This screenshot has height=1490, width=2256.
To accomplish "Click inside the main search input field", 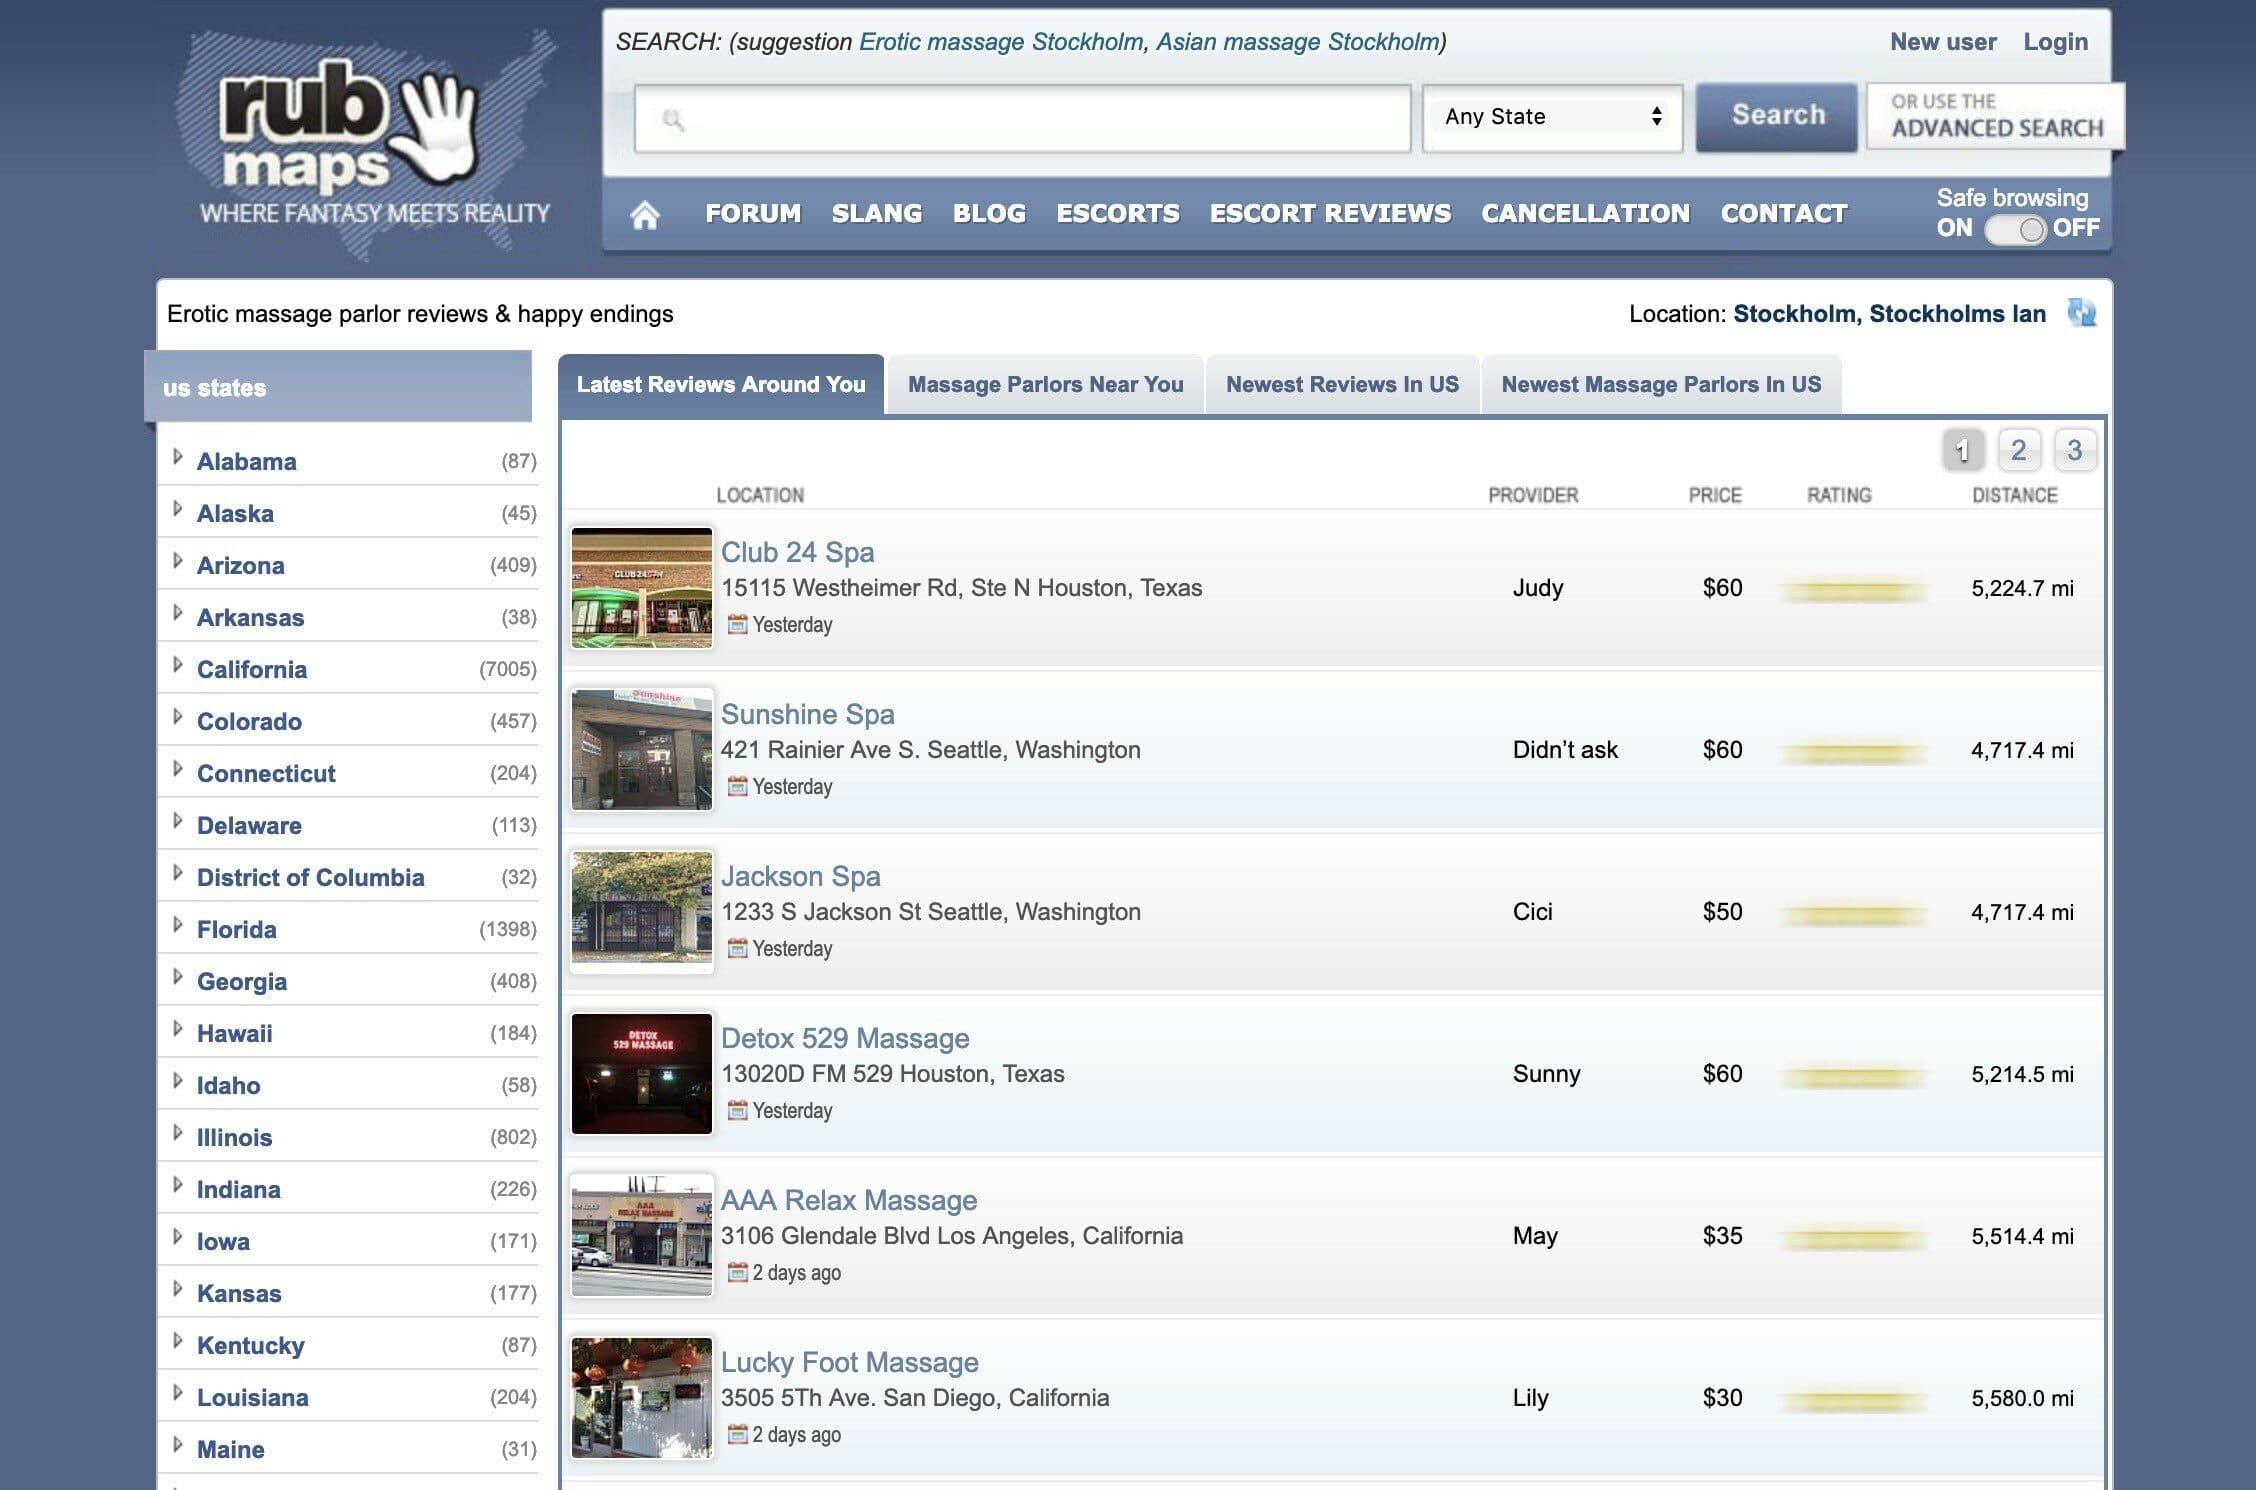I will 1022,118.
